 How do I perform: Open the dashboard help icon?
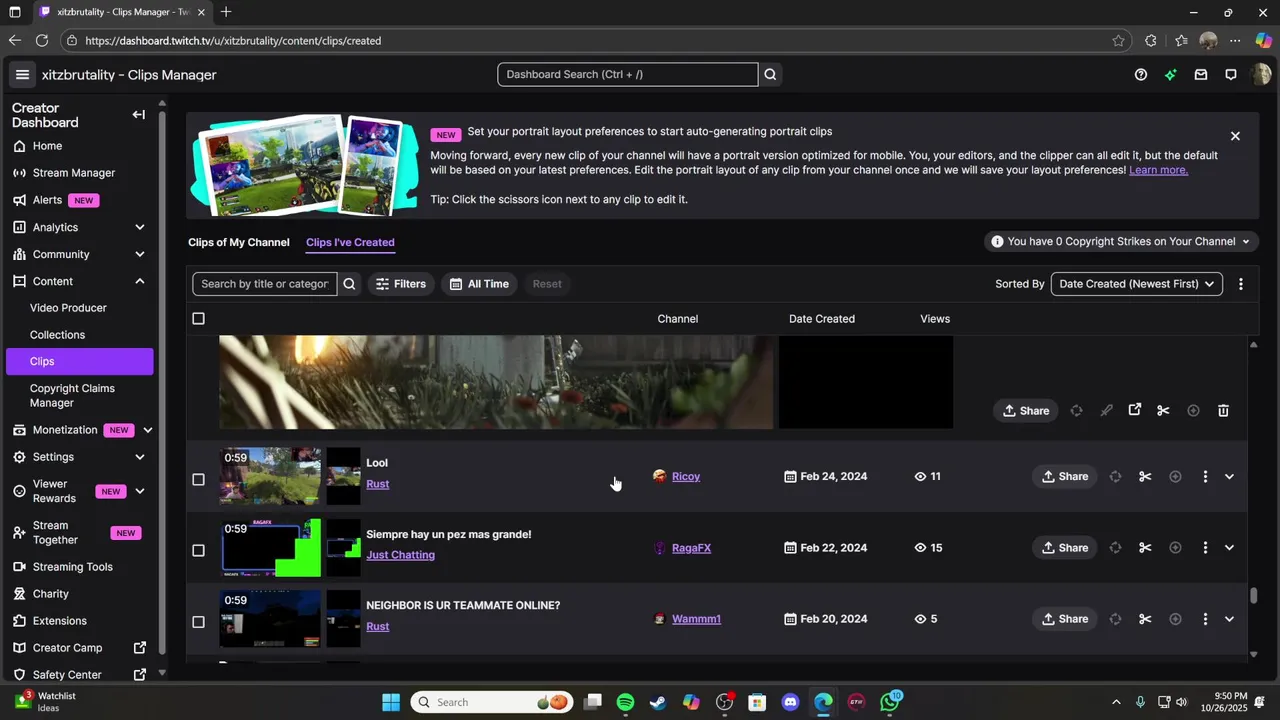point(1141,74)
